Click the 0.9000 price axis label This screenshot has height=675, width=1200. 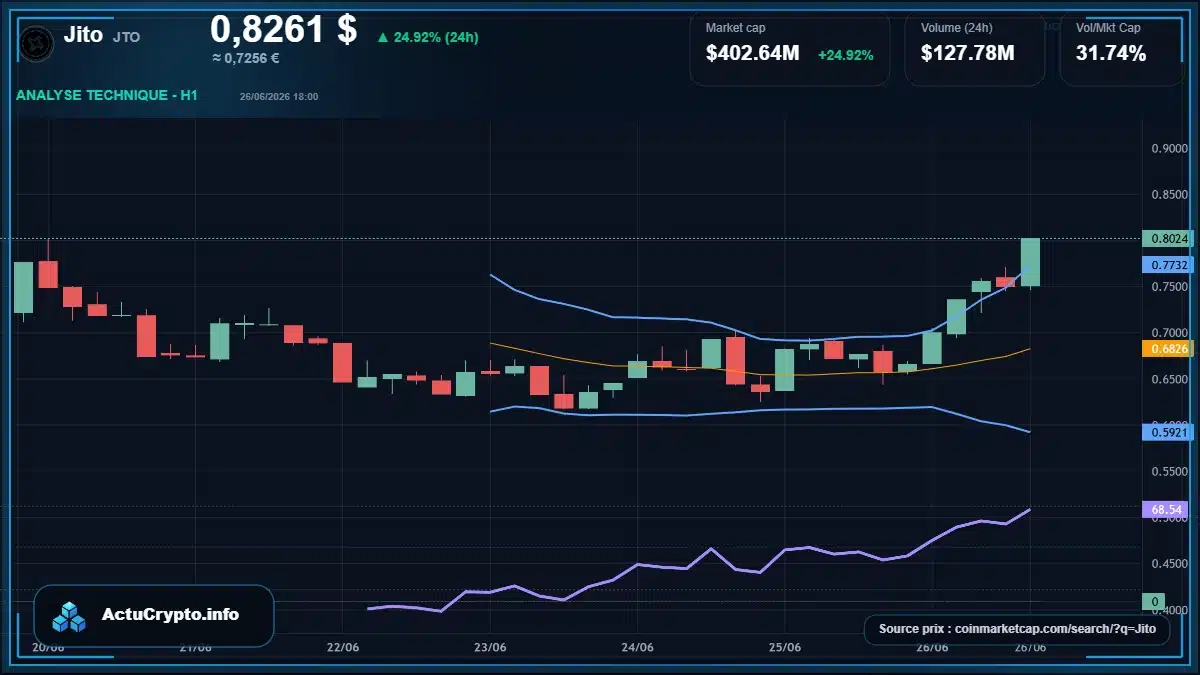tap(1170, 148)
